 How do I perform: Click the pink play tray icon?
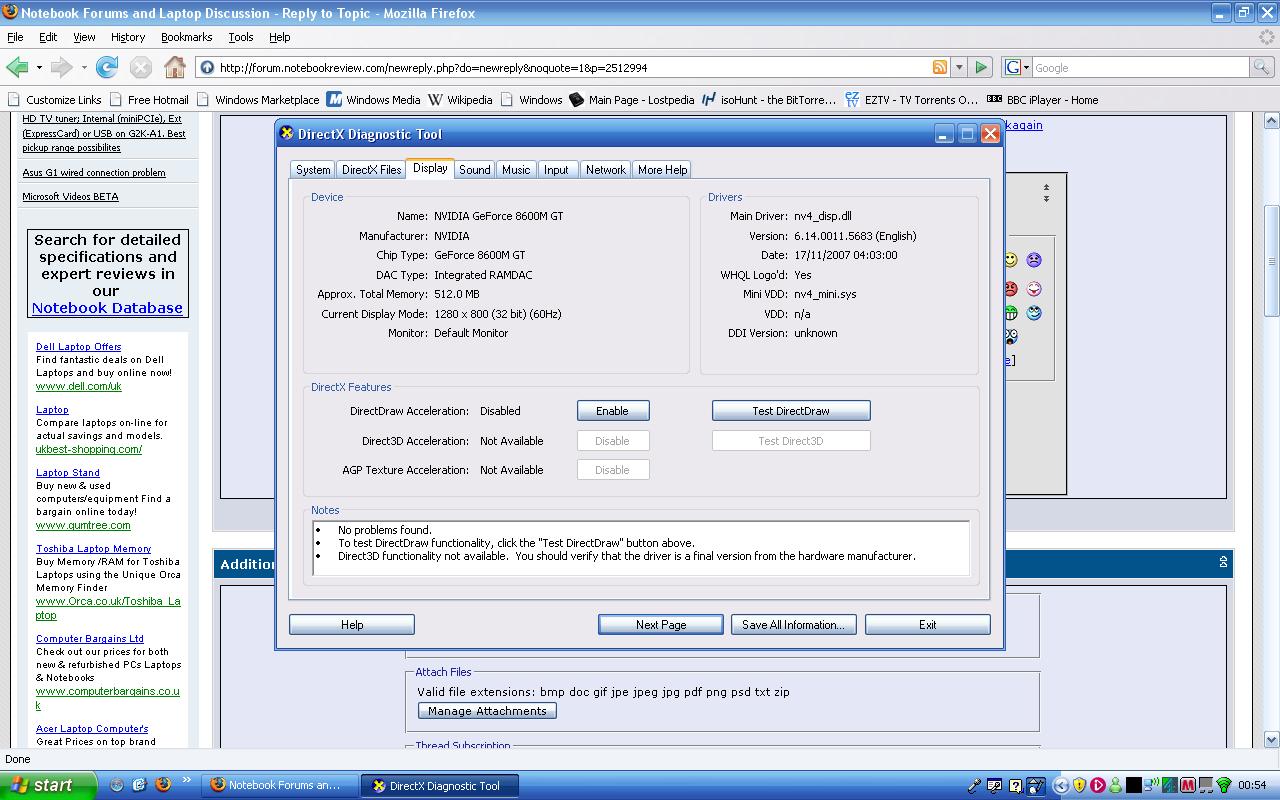point(1097,786)
